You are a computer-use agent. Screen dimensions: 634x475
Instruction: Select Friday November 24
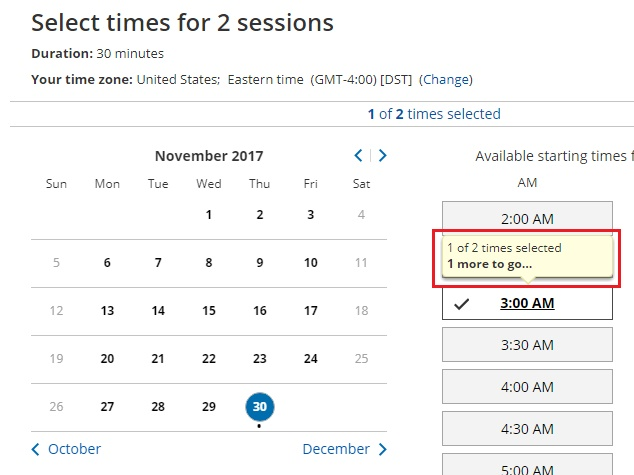tap(311, 359)
